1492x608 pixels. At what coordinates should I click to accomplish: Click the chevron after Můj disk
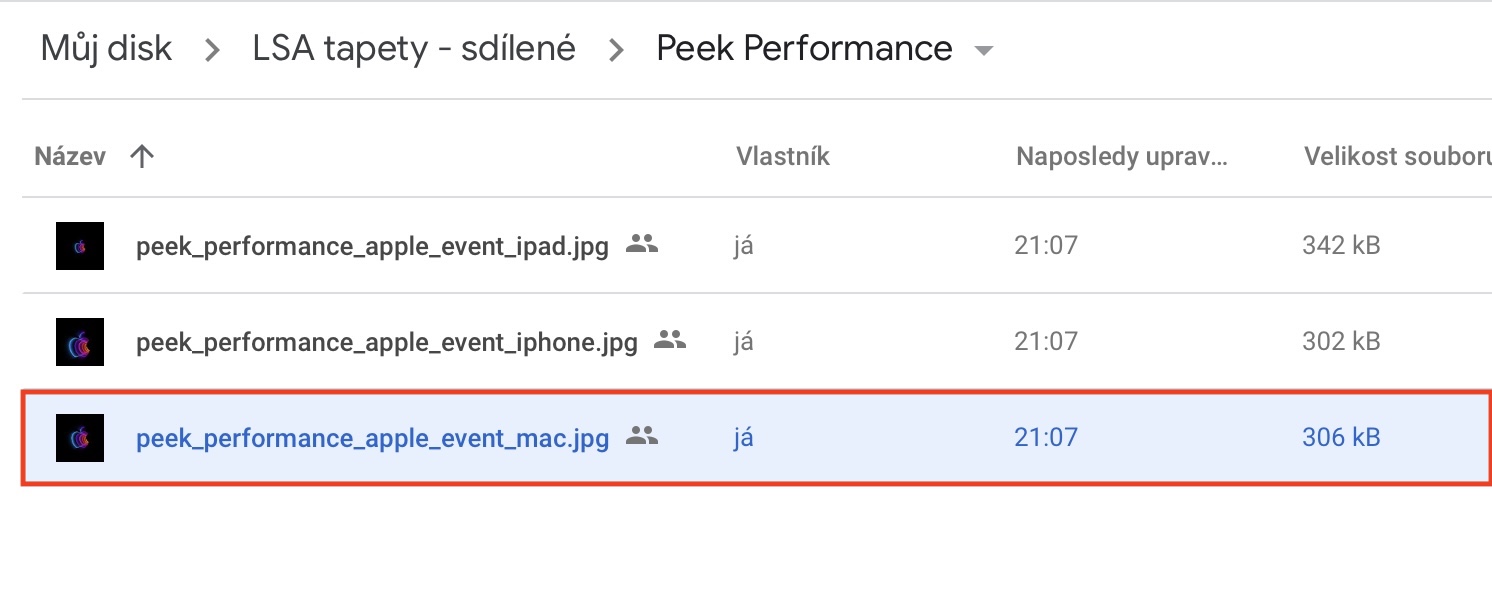tap(212, 51)
